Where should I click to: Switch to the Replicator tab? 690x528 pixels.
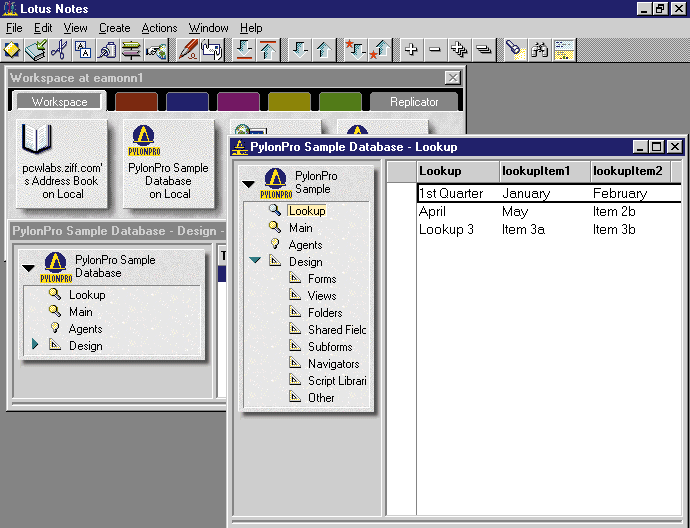pyautogui.click(x=414, y=102)
